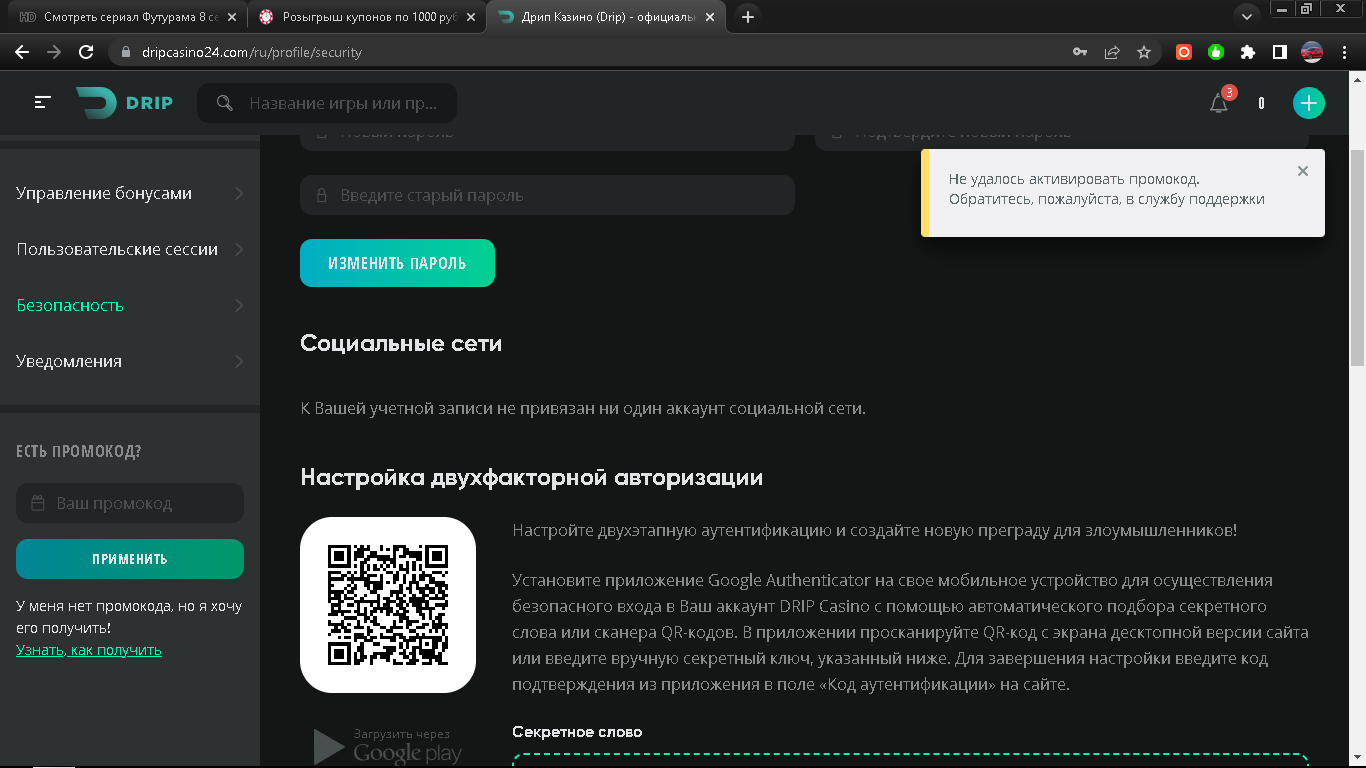This screenshot has height=768, width=1366.
Task: Focus the Введите старый пароль field
Action: [547, 195]
